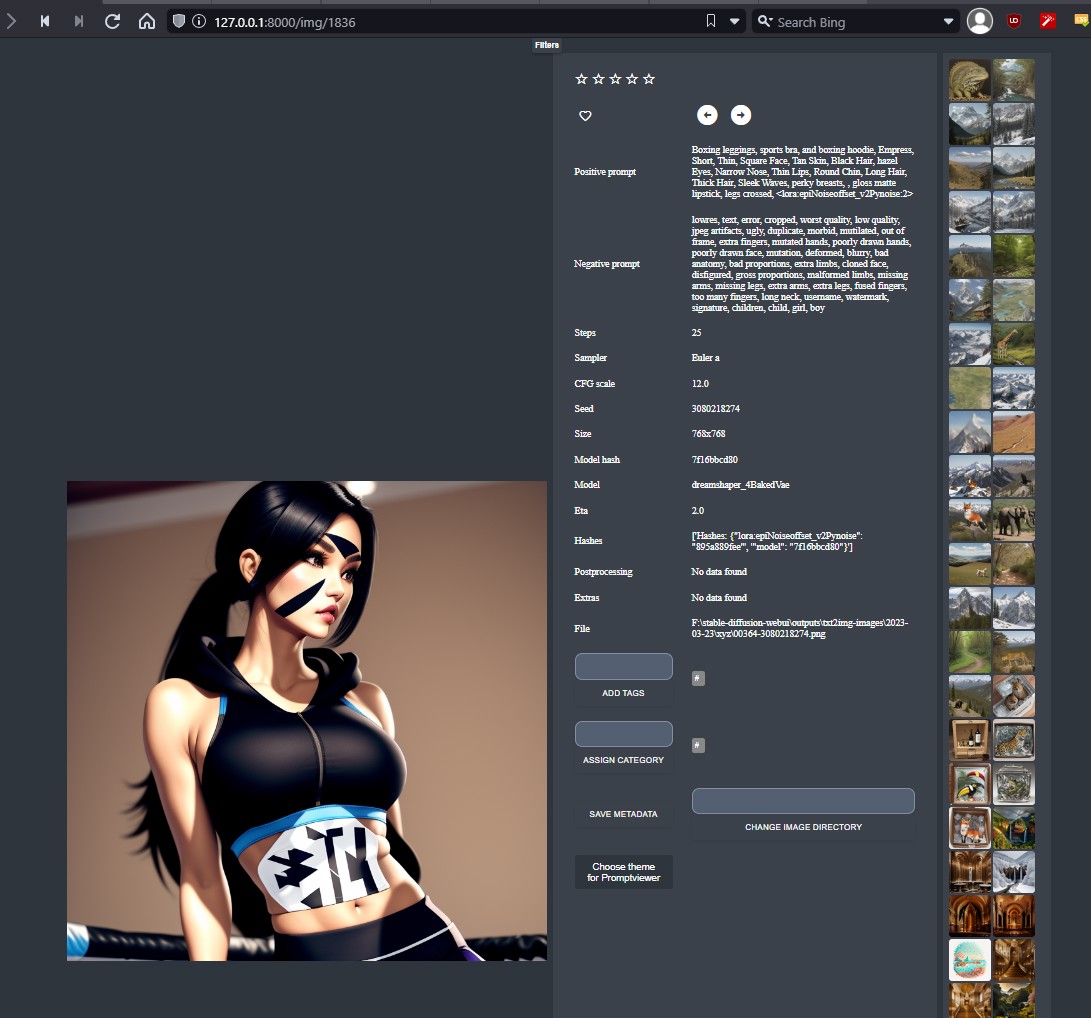Open the browser home page icon
Viewport: 1091px width, 1018px height.
click(x=146, y=20)
